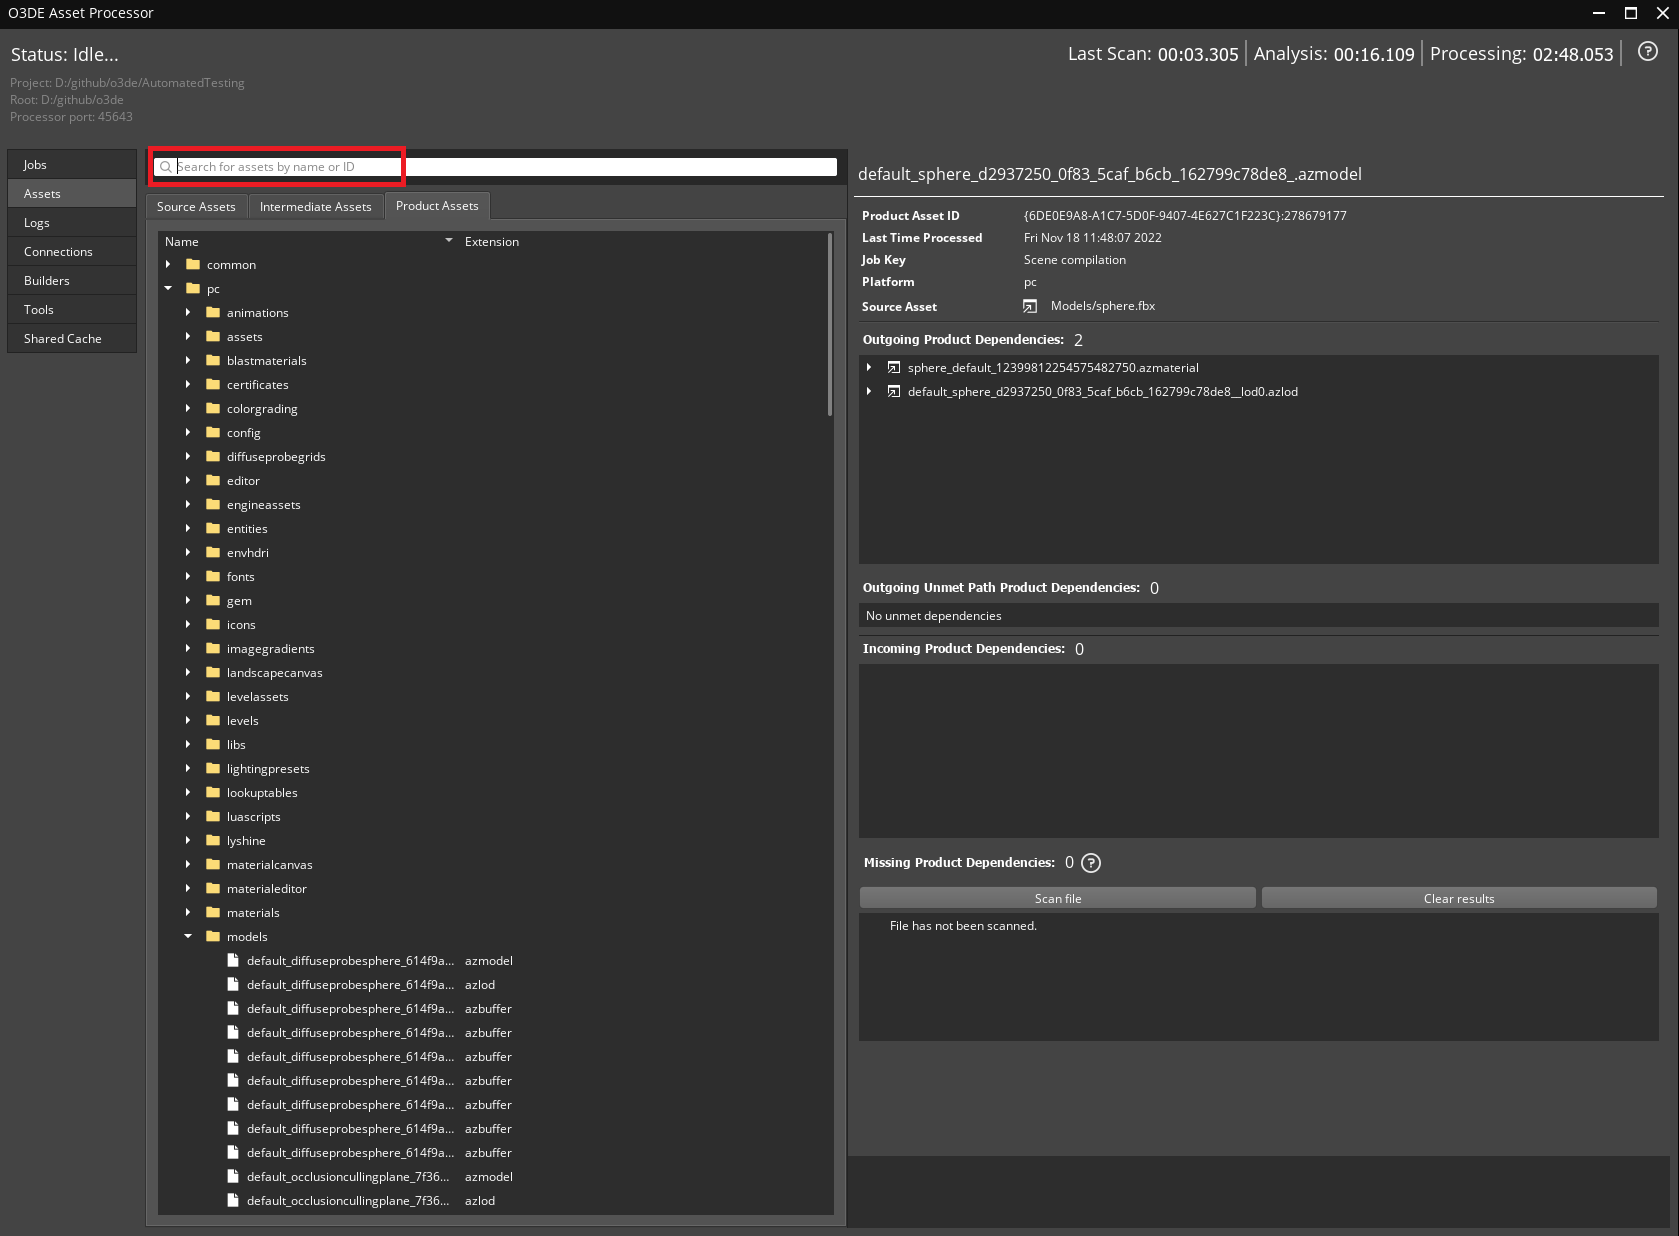The image size is (1679, 1236).
Task: Click the models folder icon
Action: click(211, 936)
